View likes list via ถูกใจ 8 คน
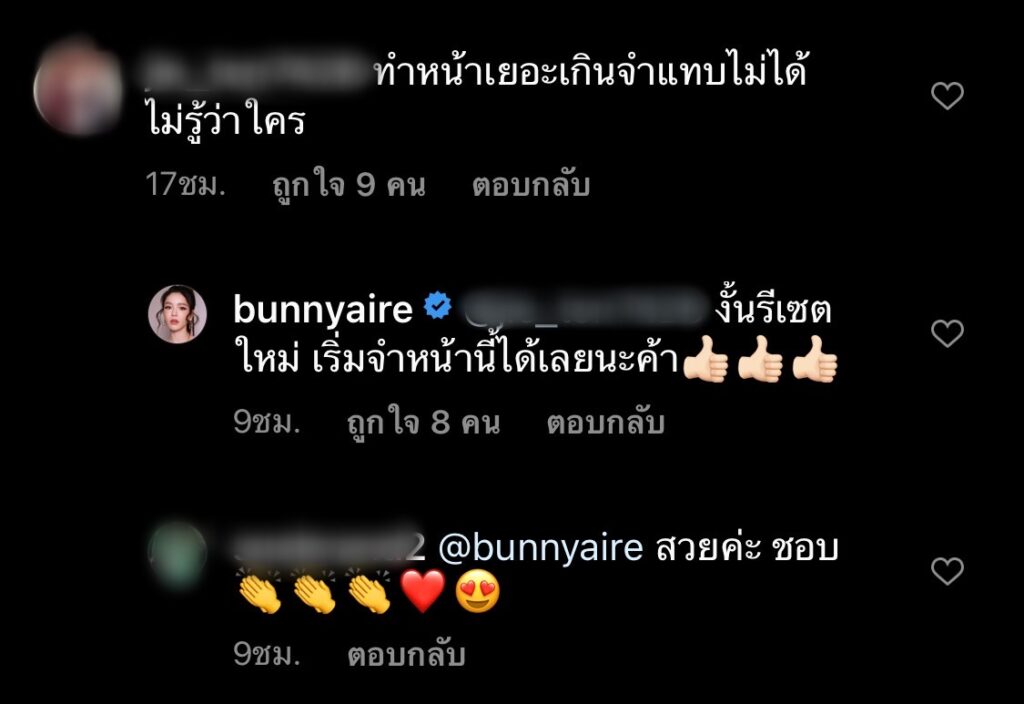This screenshot has width=1024, height=704. tap(423, 423)
